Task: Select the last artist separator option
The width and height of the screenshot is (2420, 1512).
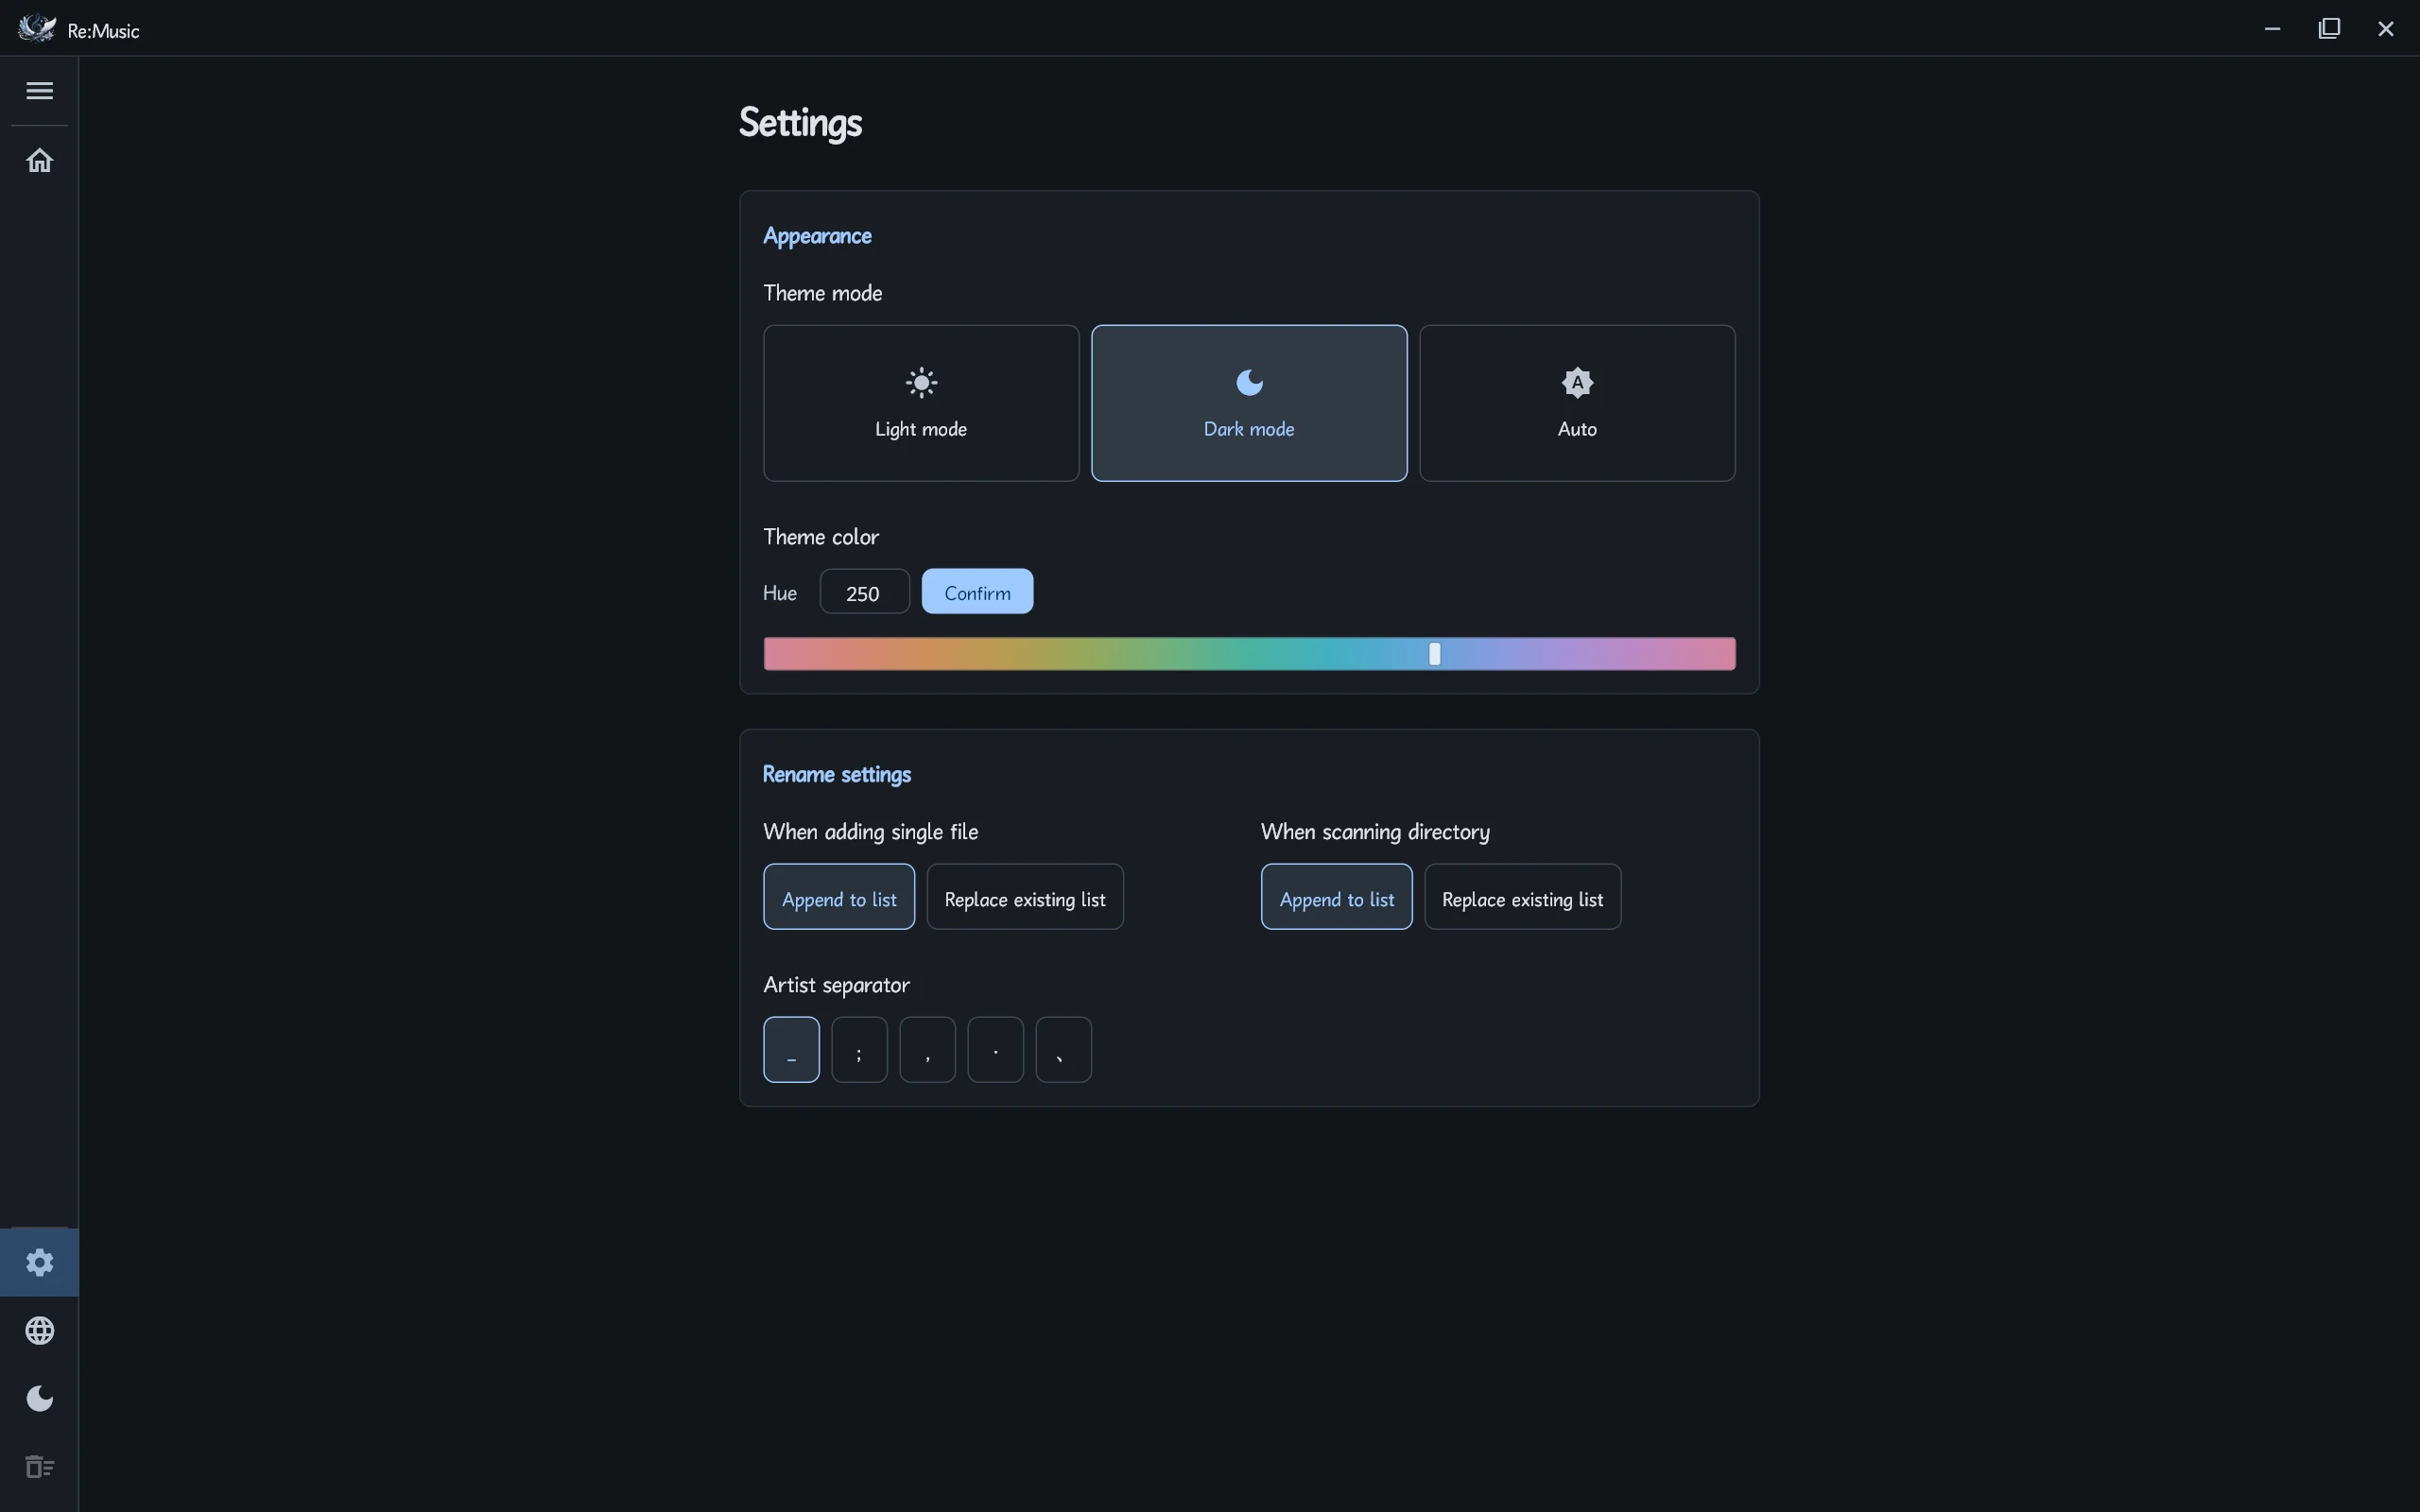Action: tap(1063, 1050)
